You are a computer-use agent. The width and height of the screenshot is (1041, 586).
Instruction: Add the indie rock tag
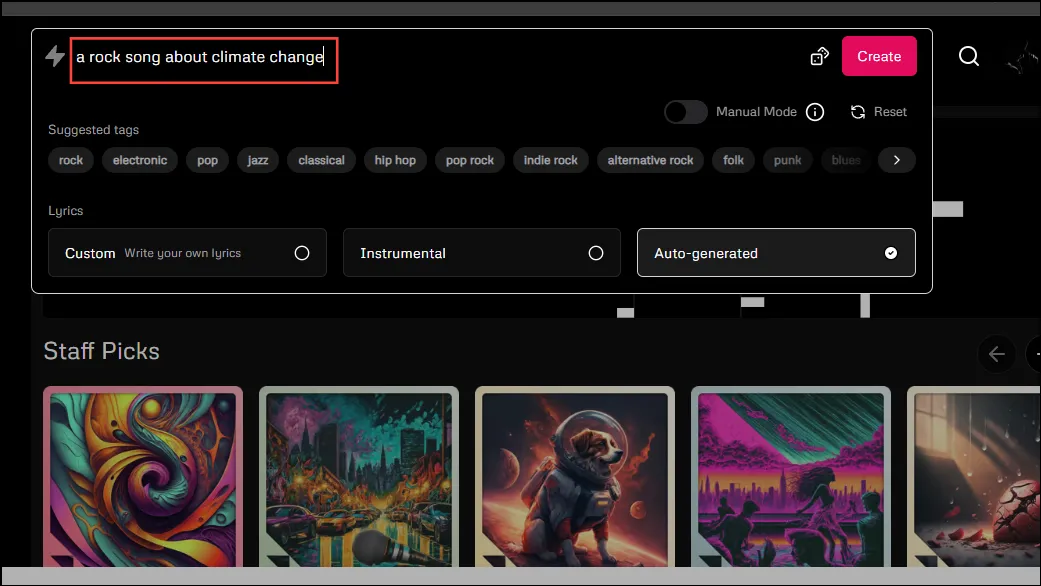(550, 160)
